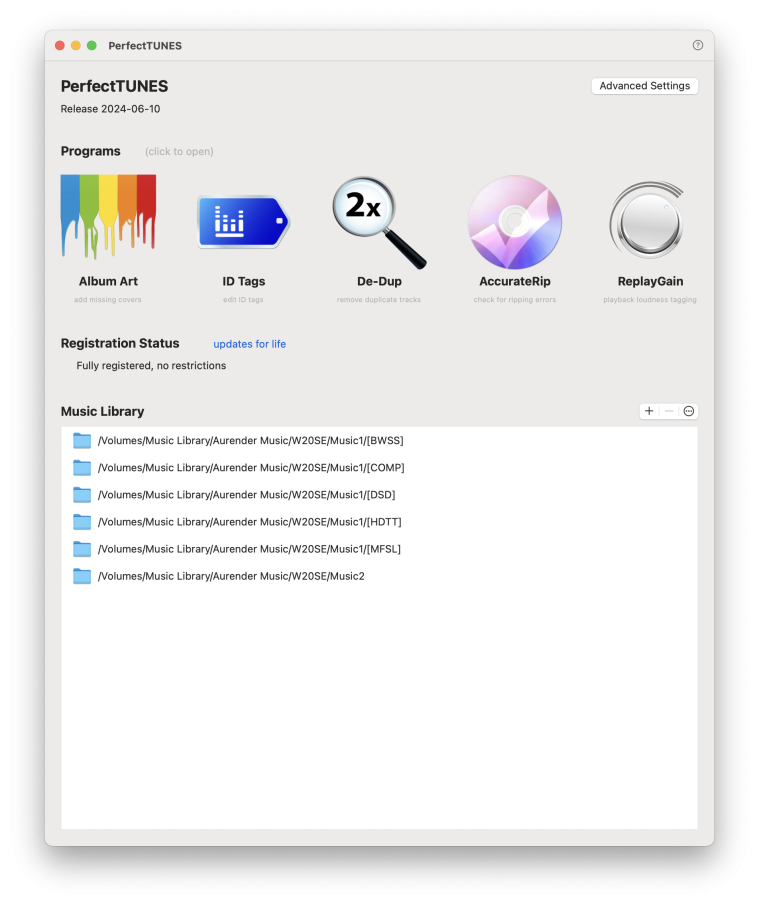Launch the ID Tags blue tag icon
759x905 pixels.
click(243, 222)
